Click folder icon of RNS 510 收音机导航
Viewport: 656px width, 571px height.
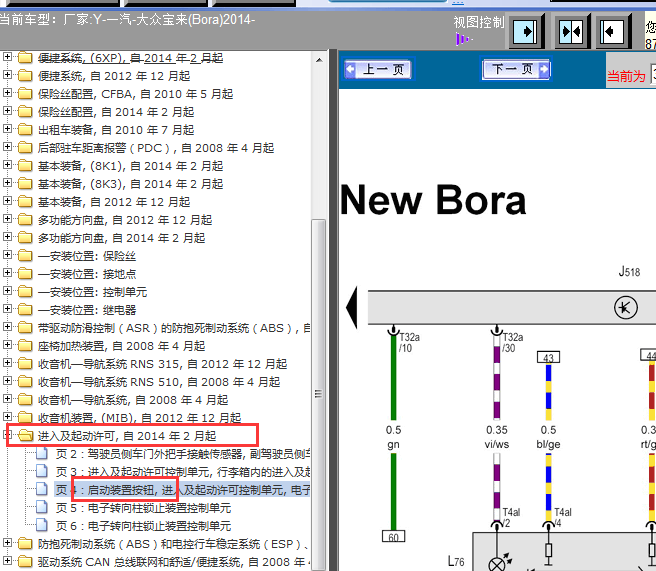tap(25, 382)
